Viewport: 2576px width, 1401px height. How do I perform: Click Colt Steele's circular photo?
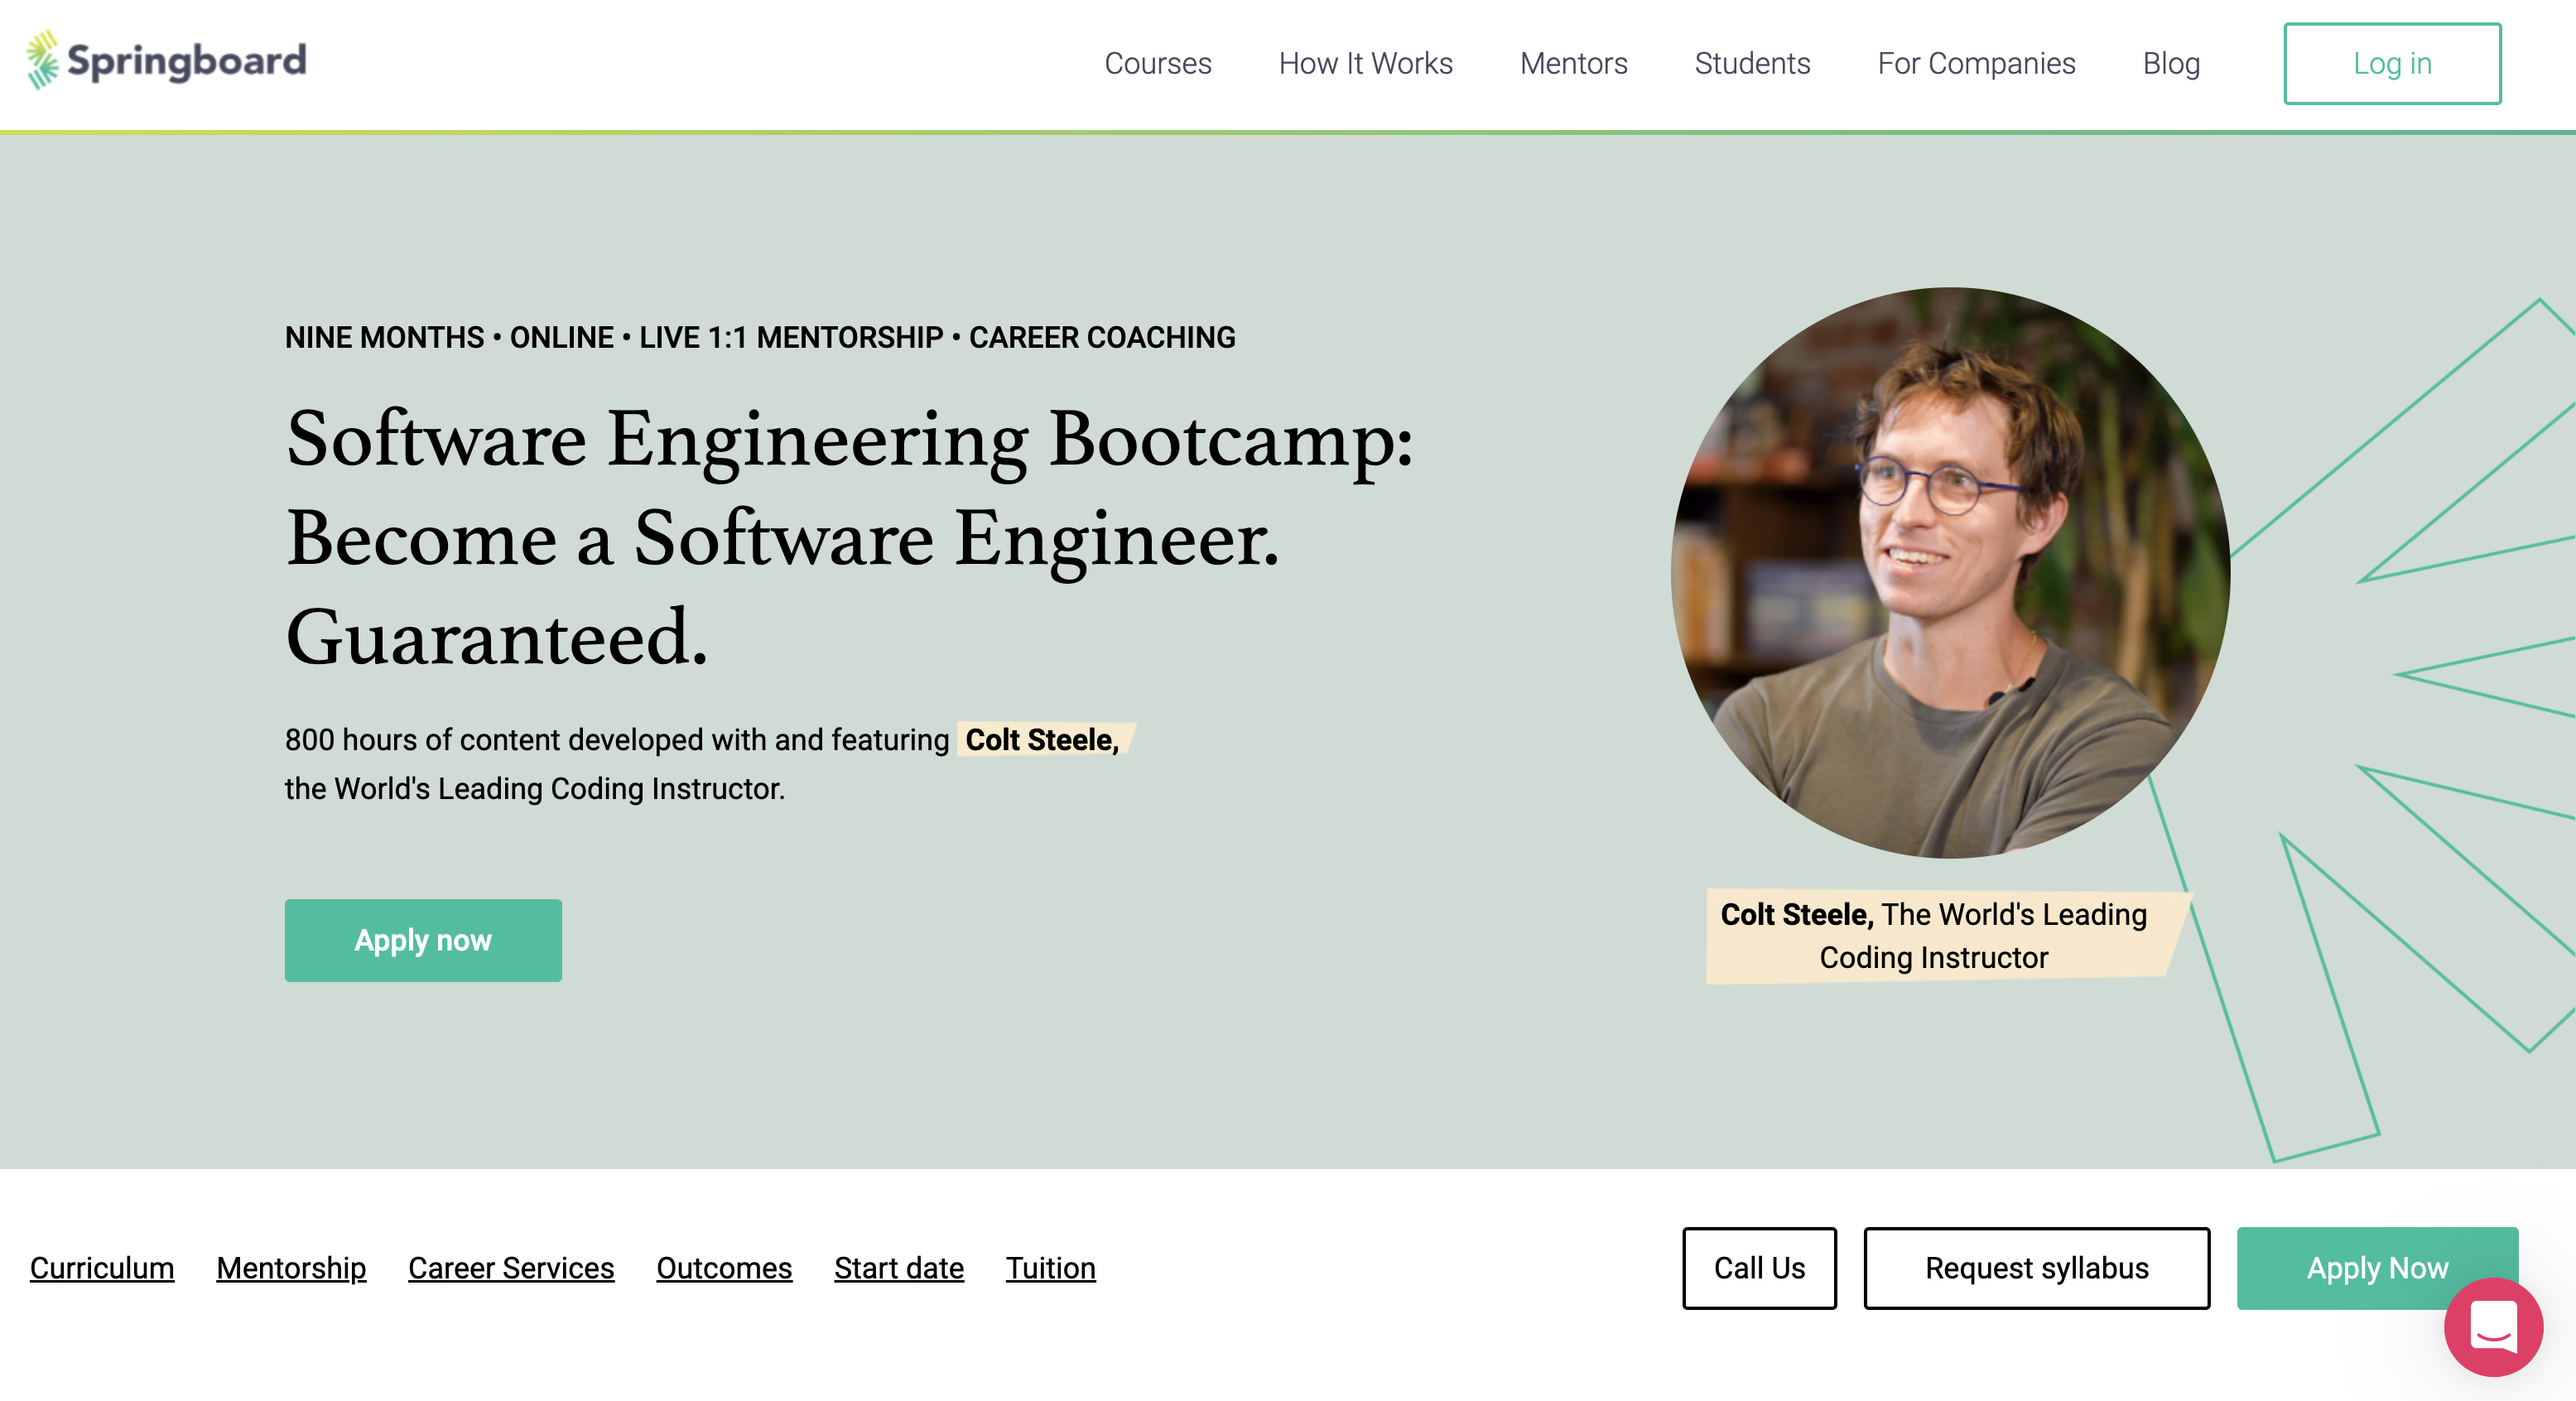pyautogui.click(x=1950, y=573)
